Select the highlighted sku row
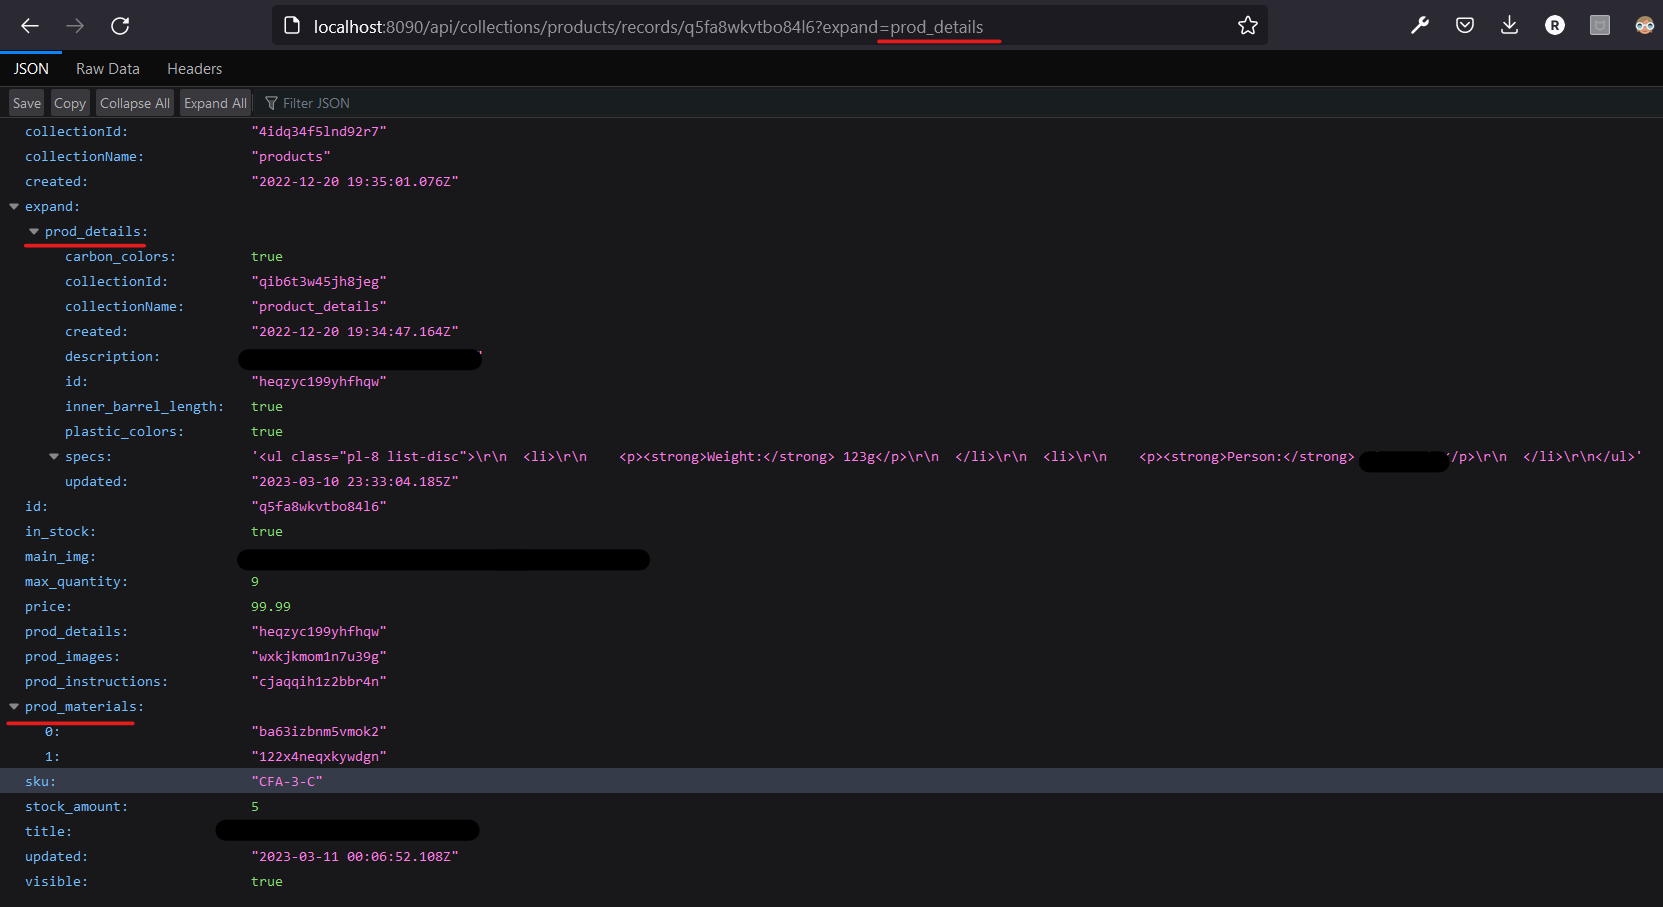Screen dimensions: 1663x907 [288, 780]
